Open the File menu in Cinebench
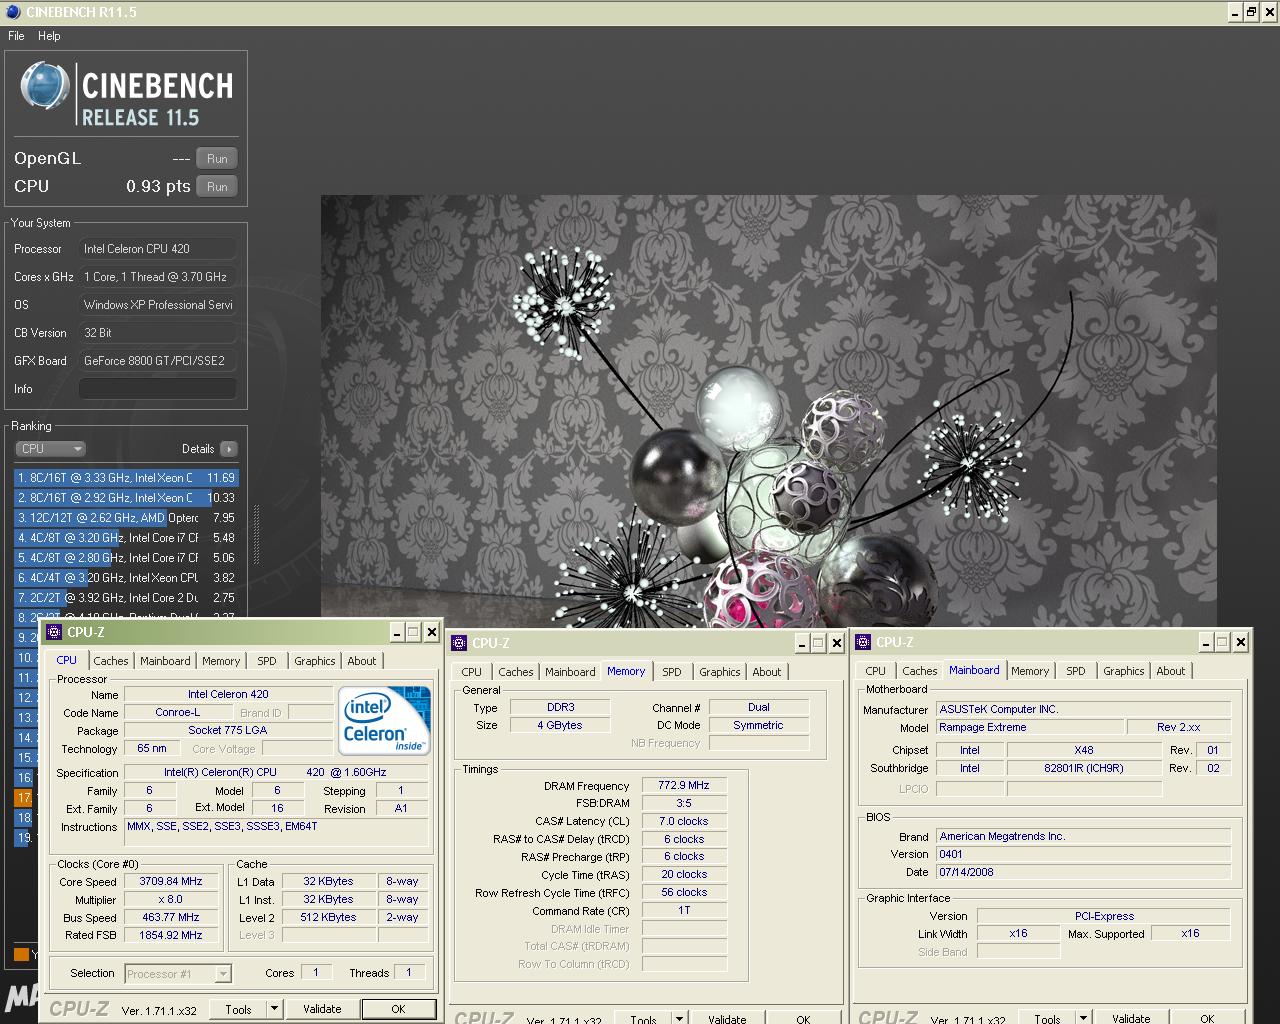The image size is (1280, 1024). point(16,36)
